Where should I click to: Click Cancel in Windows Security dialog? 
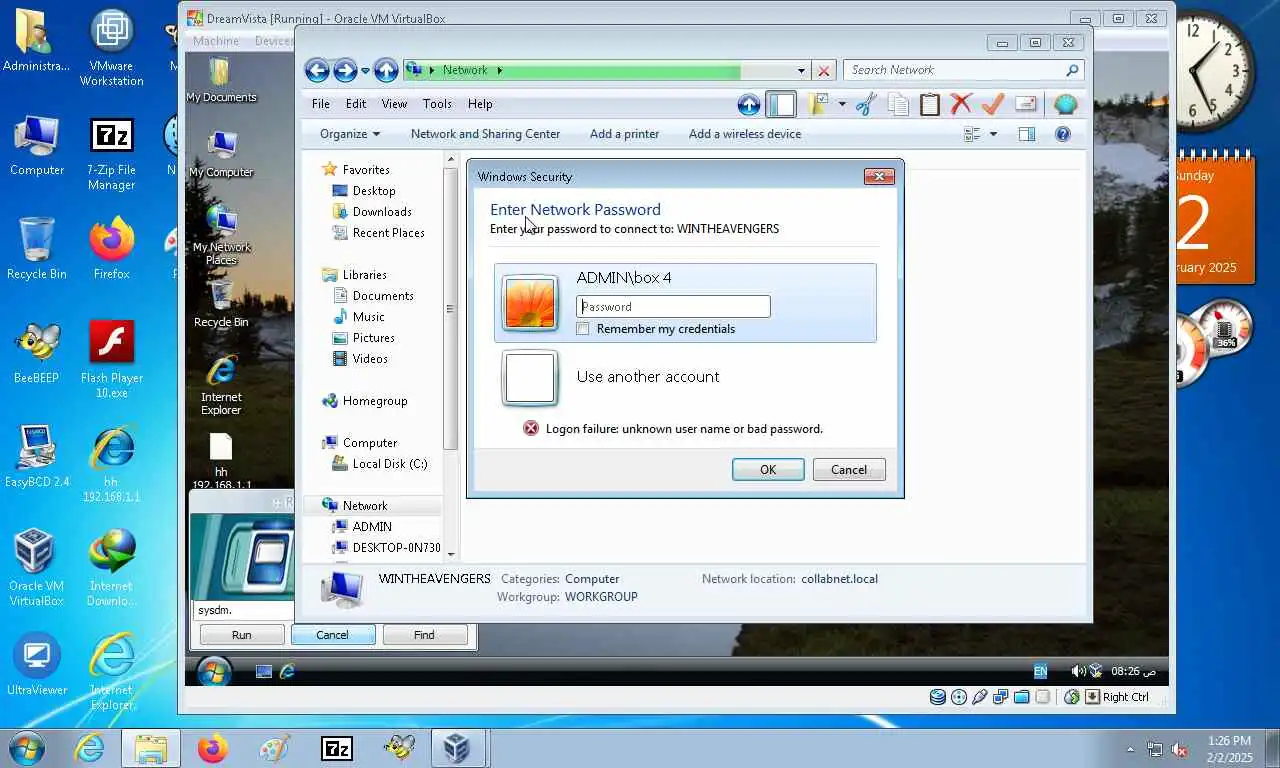849,470
